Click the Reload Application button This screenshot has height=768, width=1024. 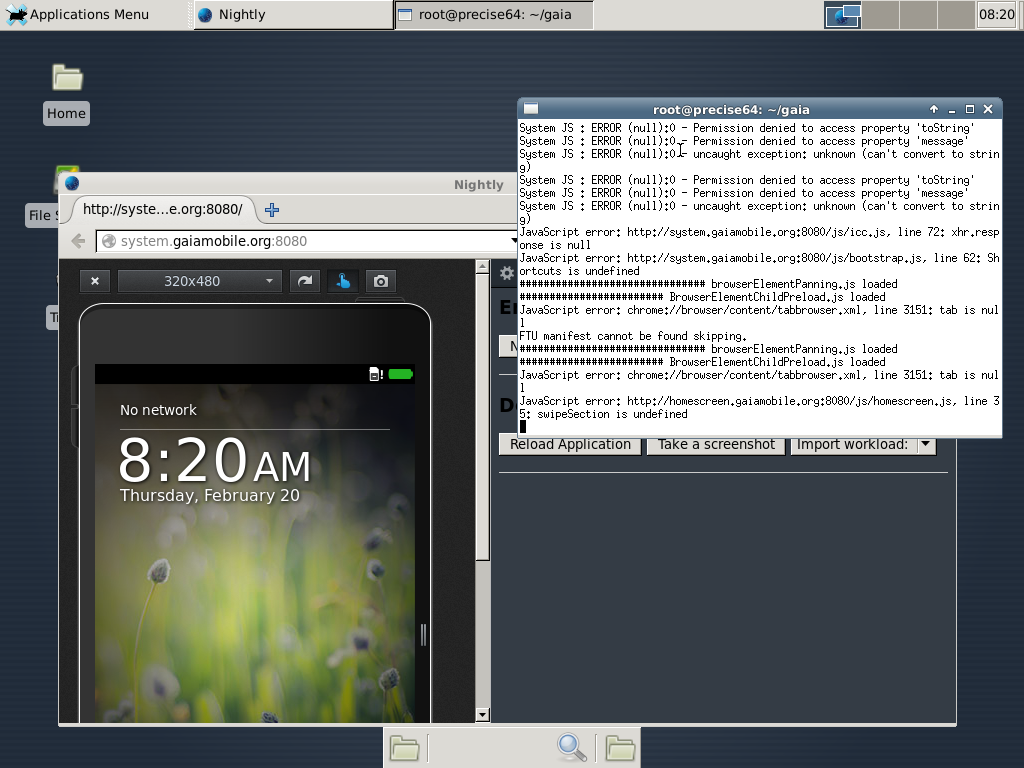(x=570, y=445)
